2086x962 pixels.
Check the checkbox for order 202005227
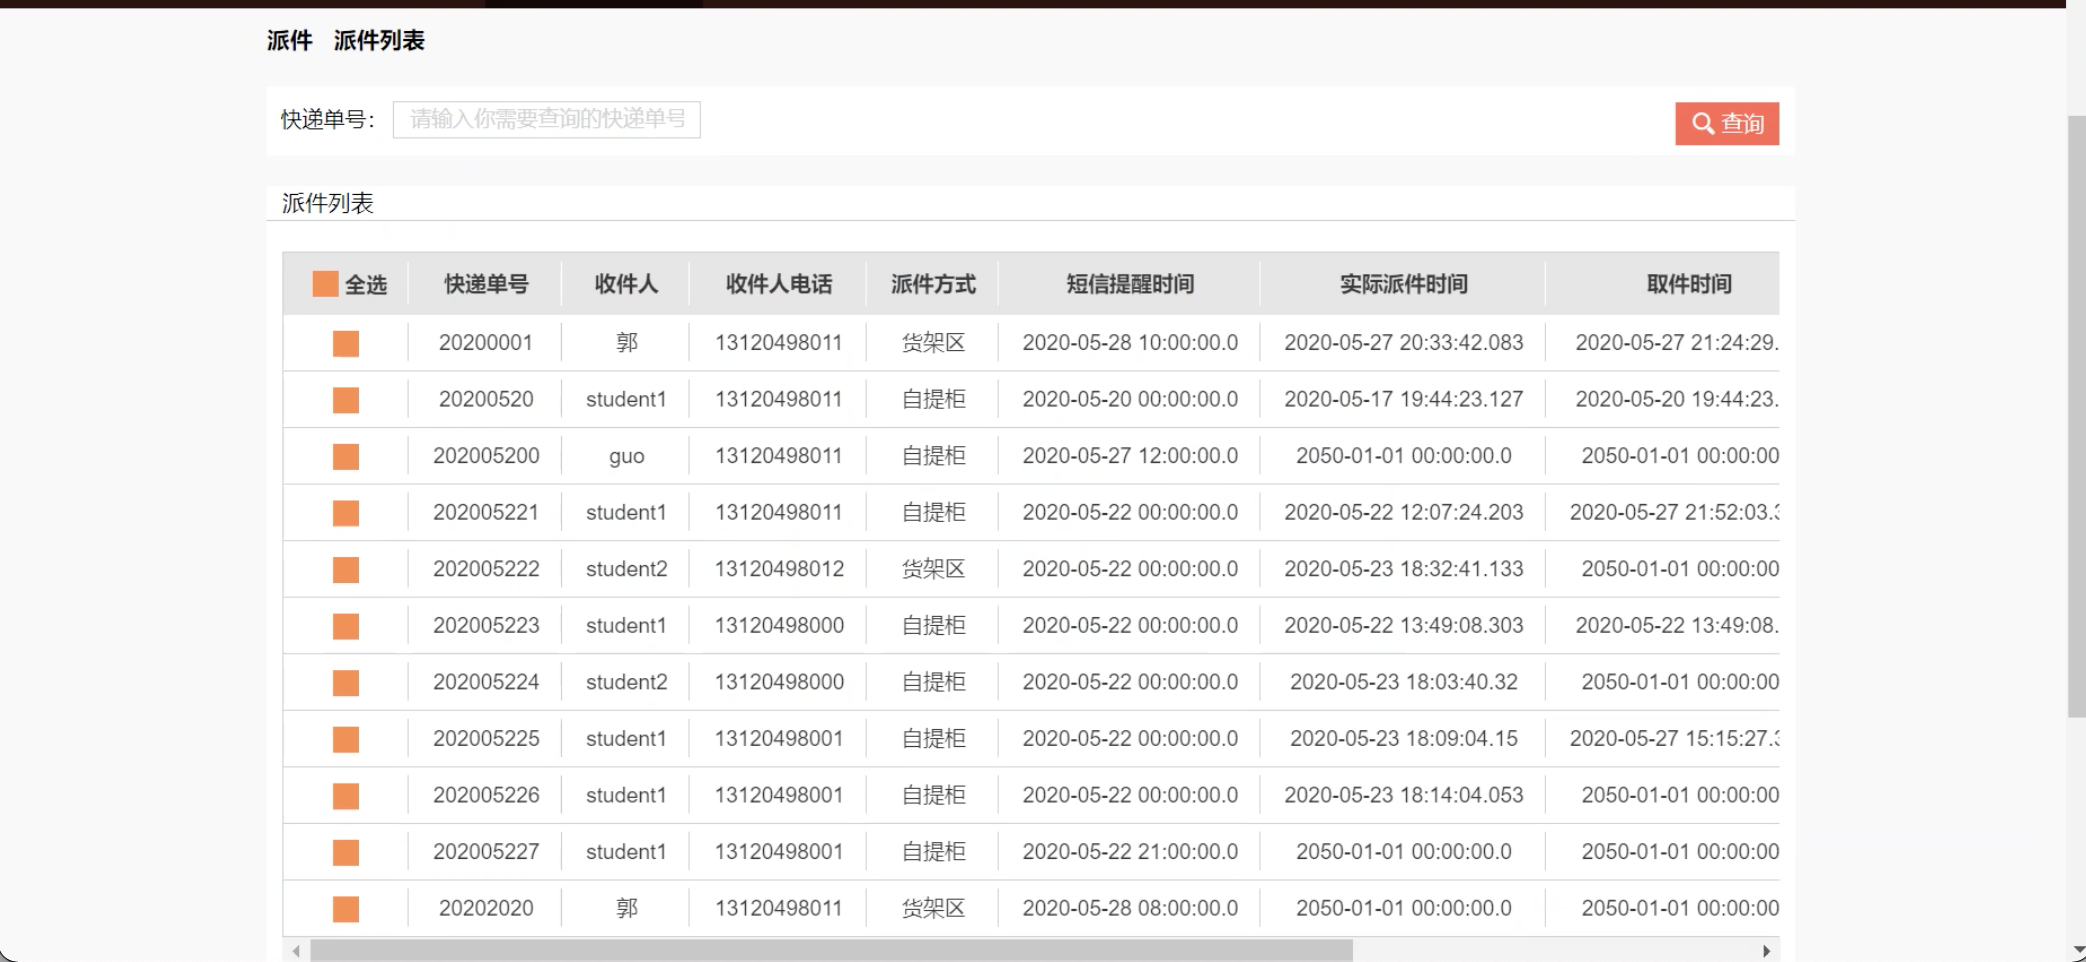(346, 852)
